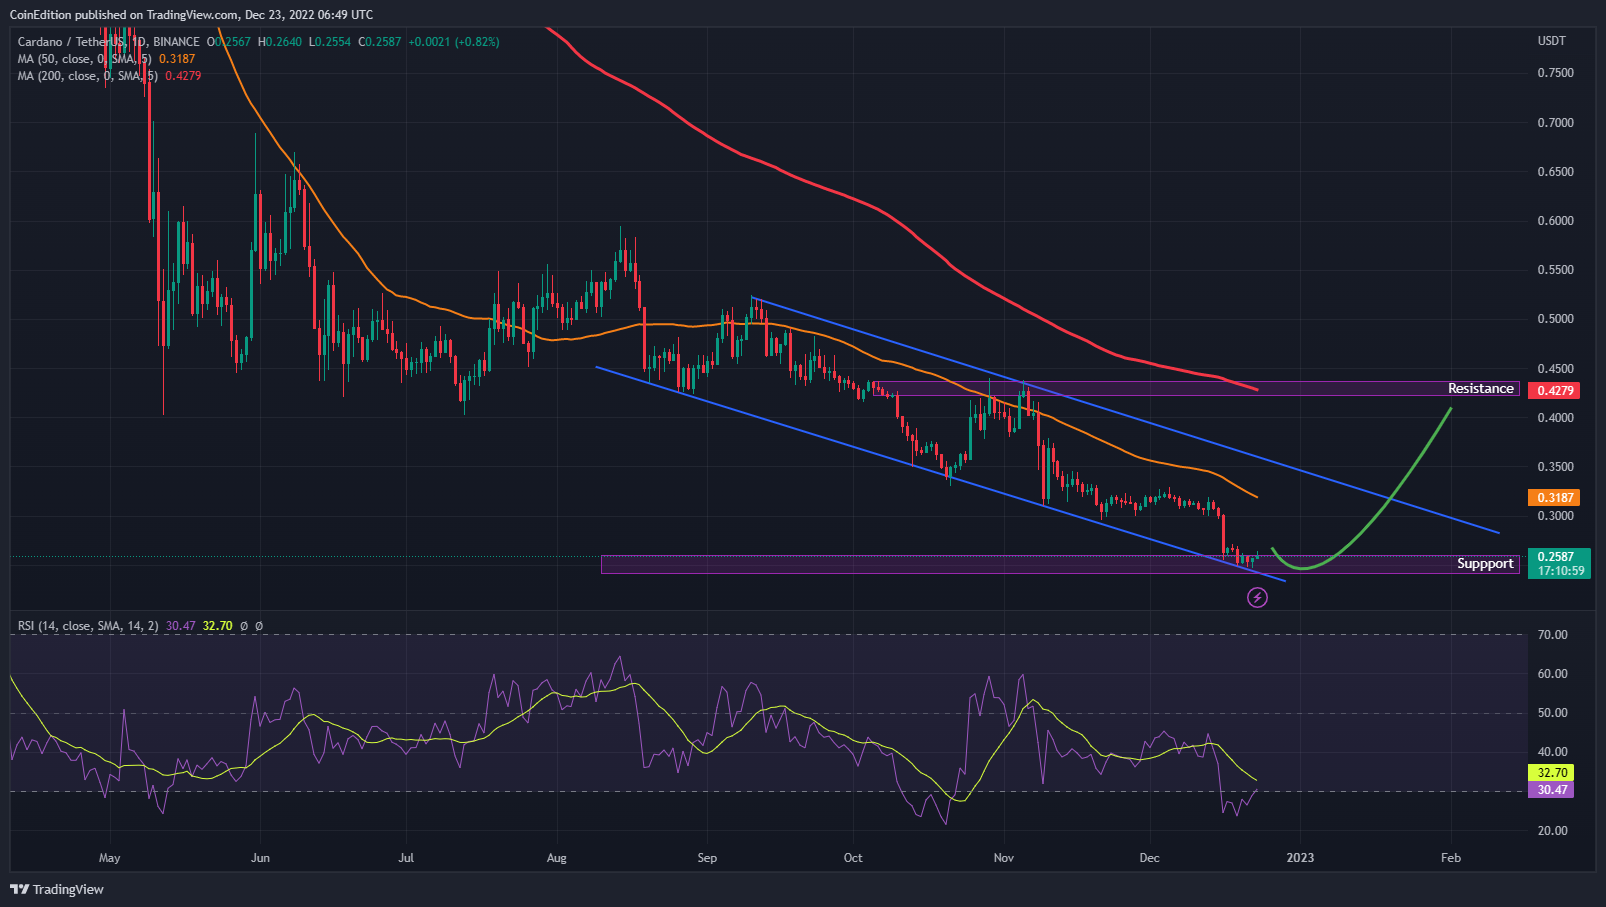Image resolution: width=1606 pixels, height=907 pixels.
Task: Click the Dec date axis label
Action: 1150,858
